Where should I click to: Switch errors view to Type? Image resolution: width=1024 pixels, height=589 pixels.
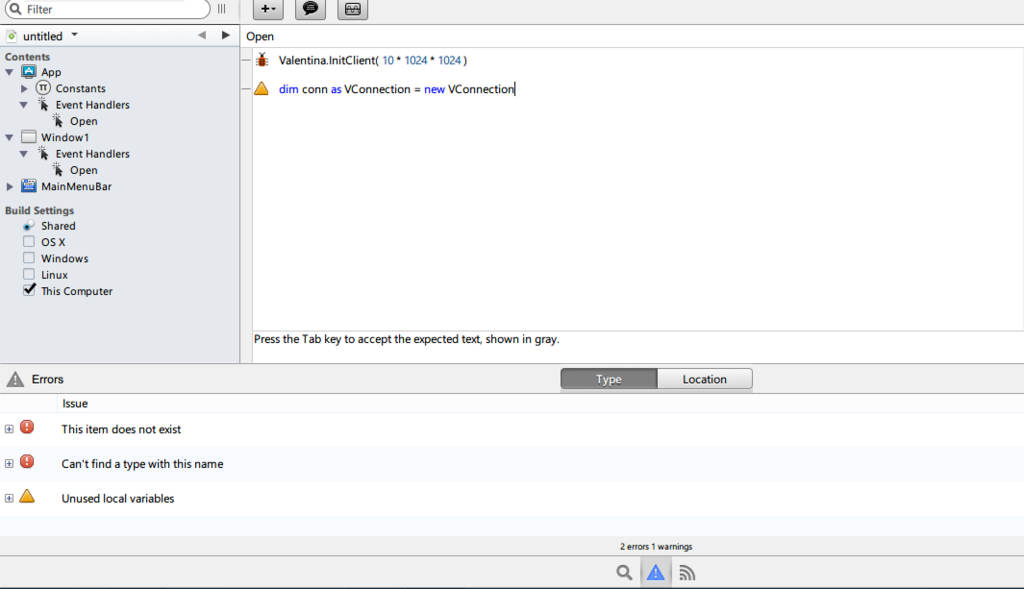coord(609,379)
